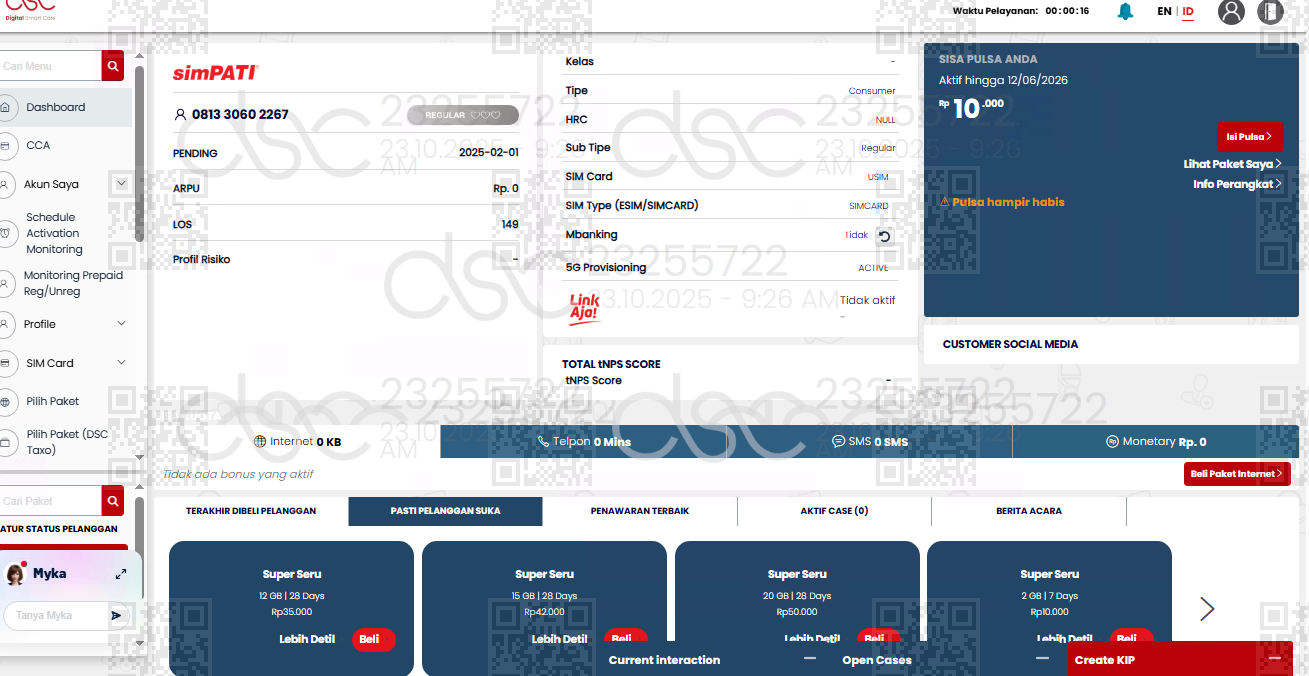Screen dimensions: 1309x676
Task: Open the PENAWARAN TERBAIK tab
Action: point(640,511)
